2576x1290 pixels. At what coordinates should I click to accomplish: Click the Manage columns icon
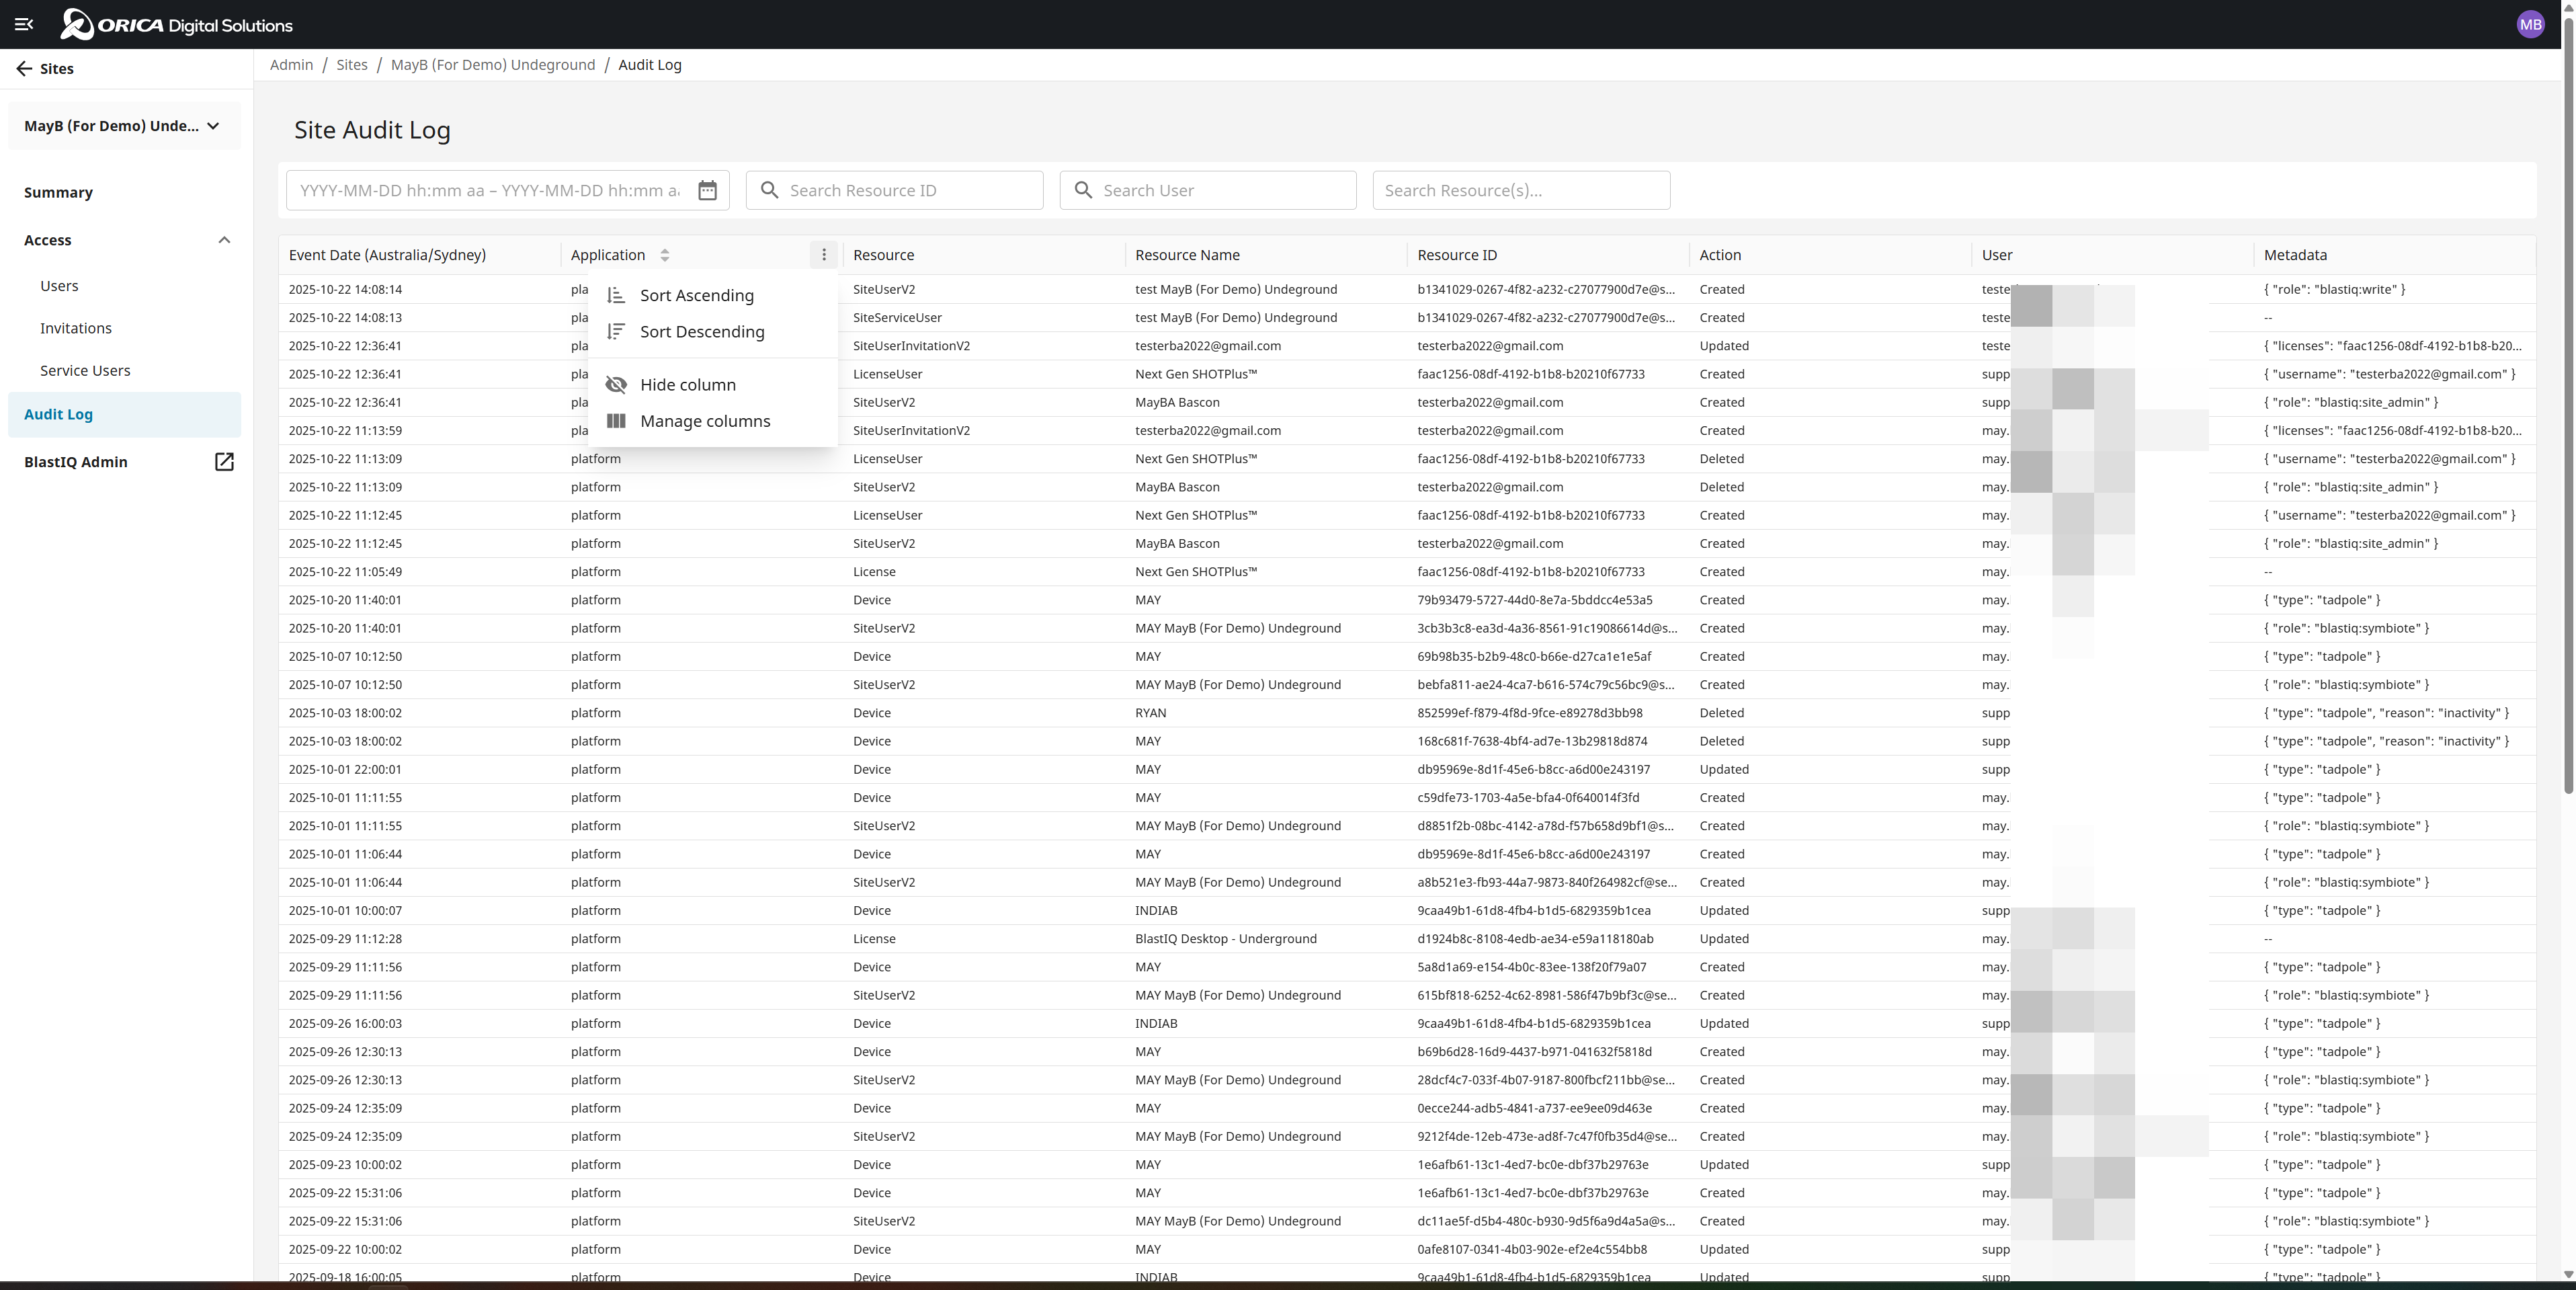pos(616,421)
